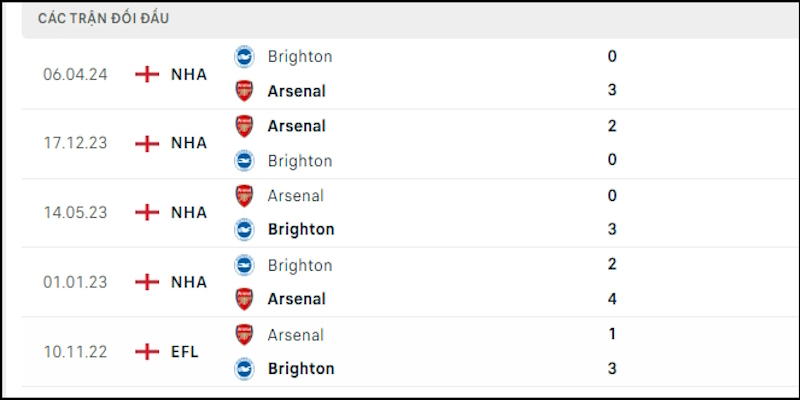Click England flag in 14.05.23 row
Image resolution: width=800 pixels, height=400 pixels.
(147, 213)
